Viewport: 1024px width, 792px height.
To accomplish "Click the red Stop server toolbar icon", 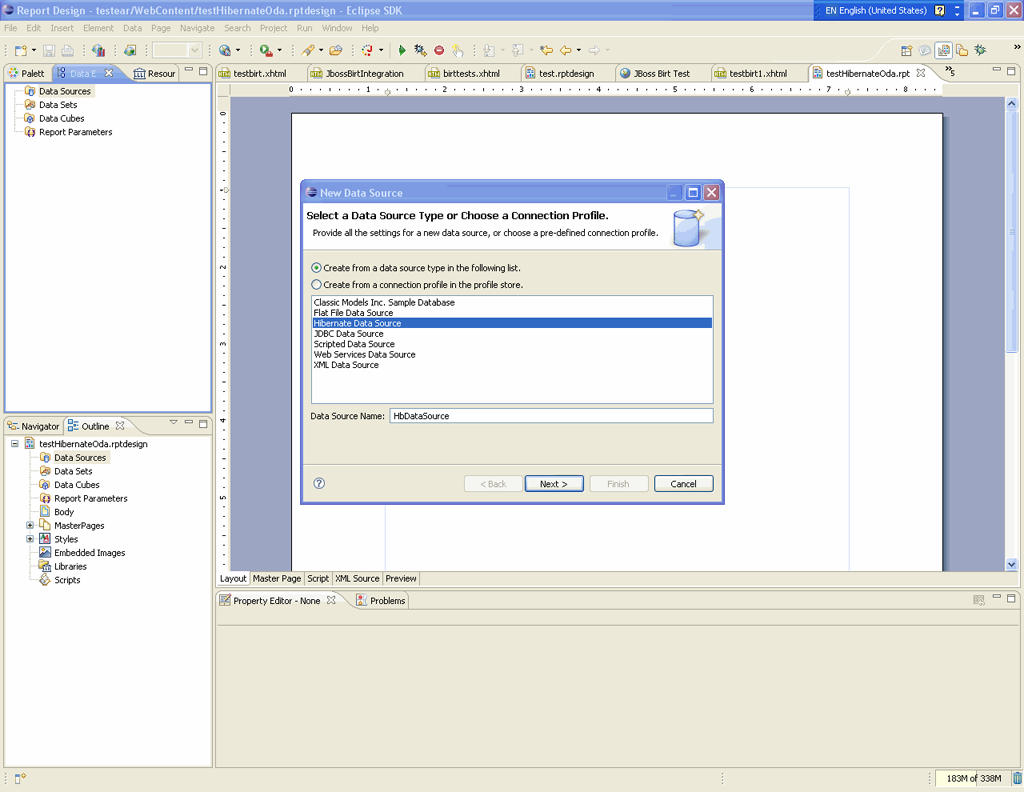I will [439, 50].
